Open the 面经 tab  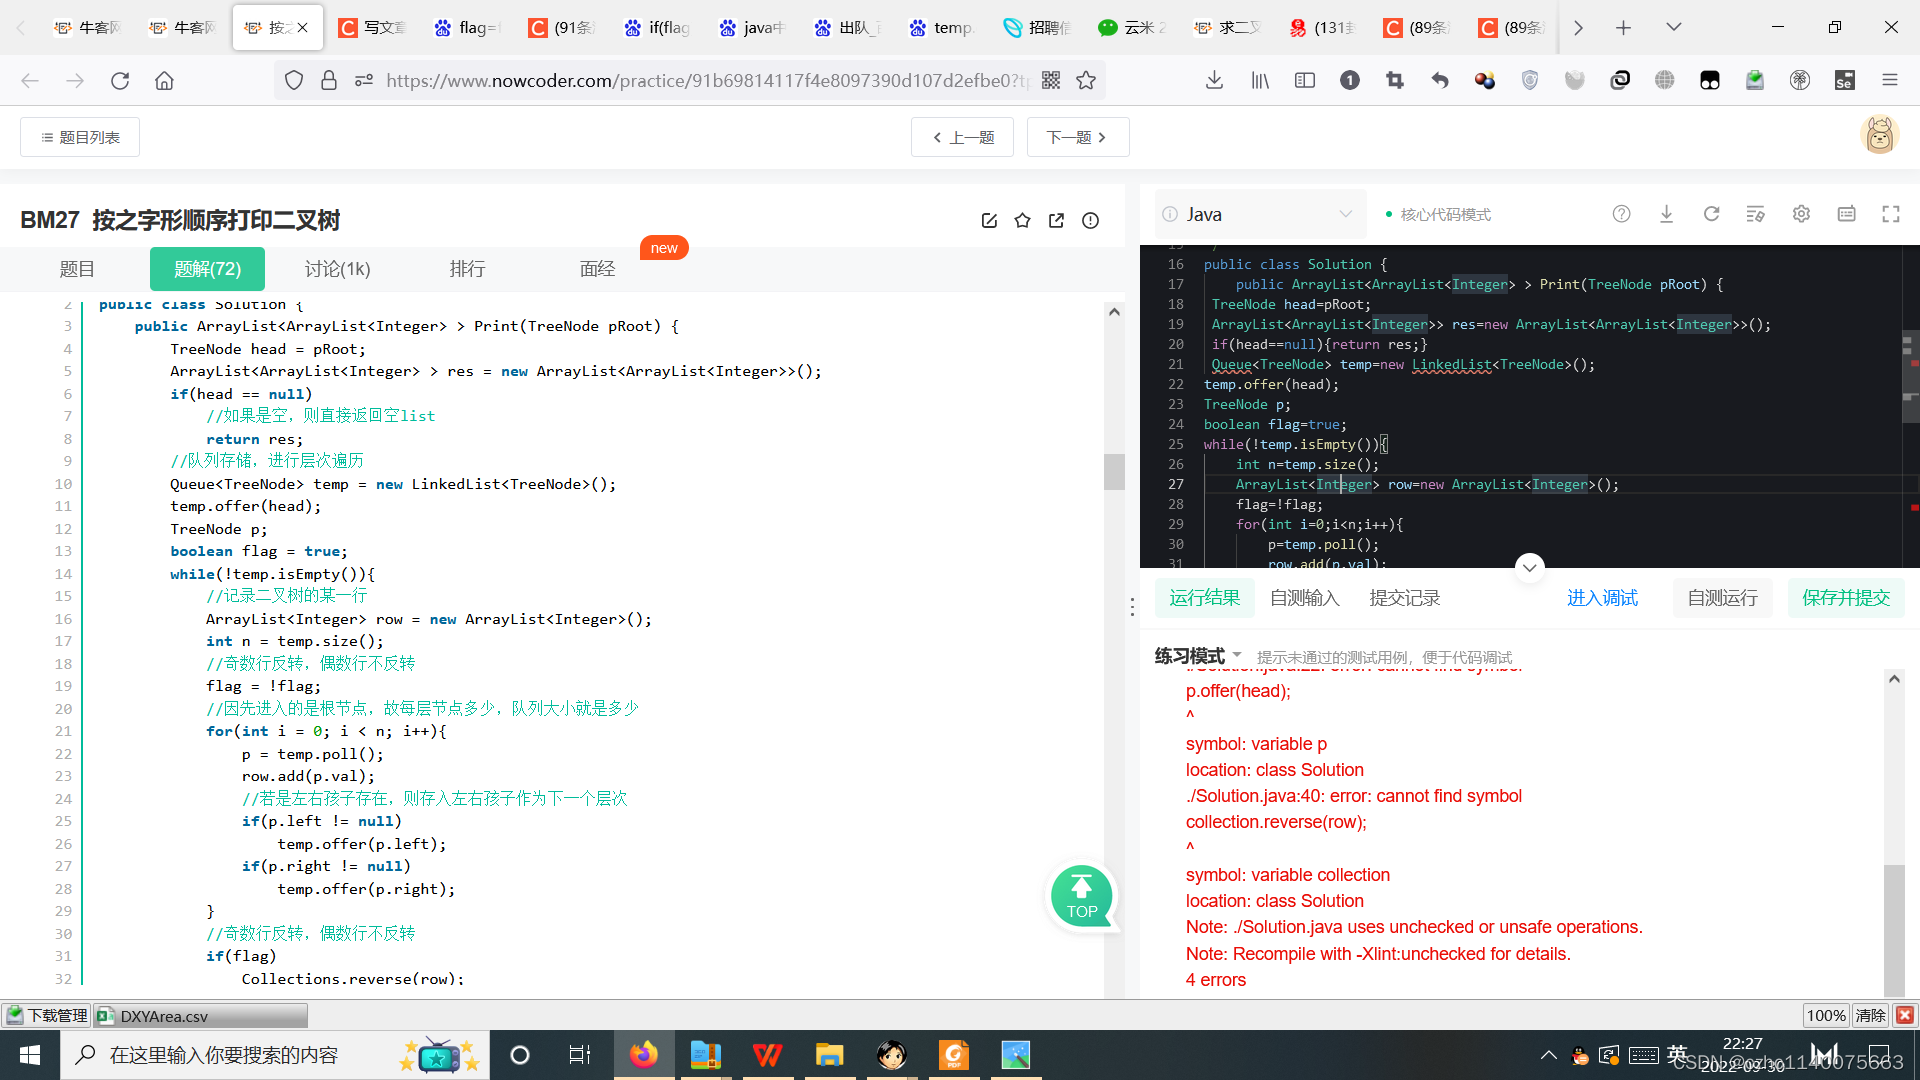coord(597,269)
